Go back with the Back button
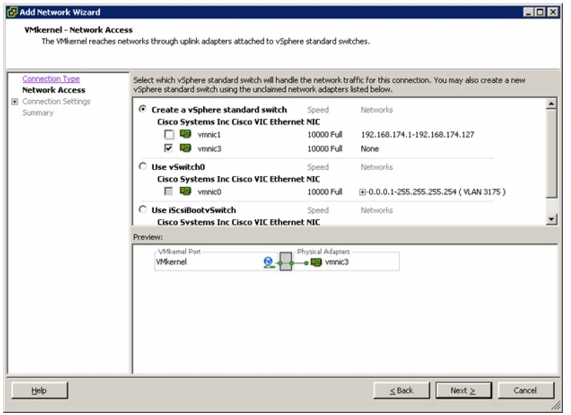 tap(402, 391)
